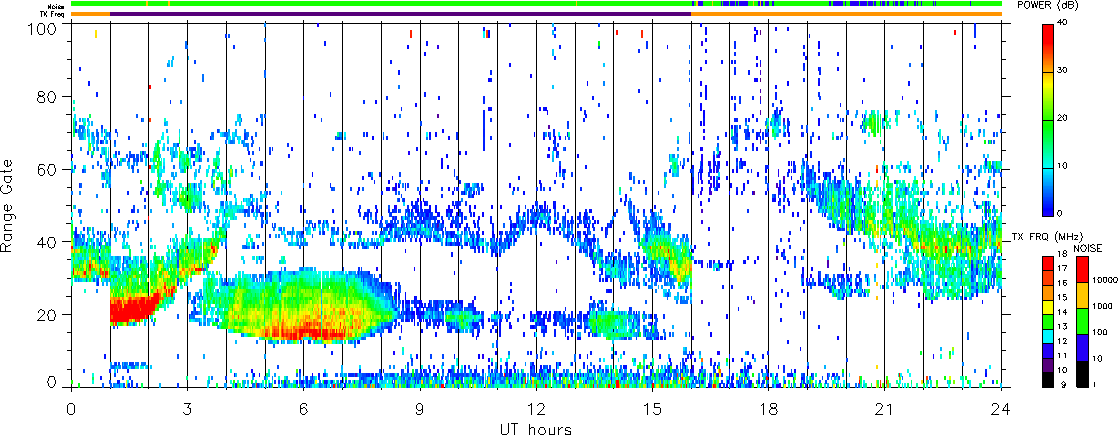Click the 12 tick on UT hours axis
This screenshot has width=1118, height=435.
click(x=536, y=408)
